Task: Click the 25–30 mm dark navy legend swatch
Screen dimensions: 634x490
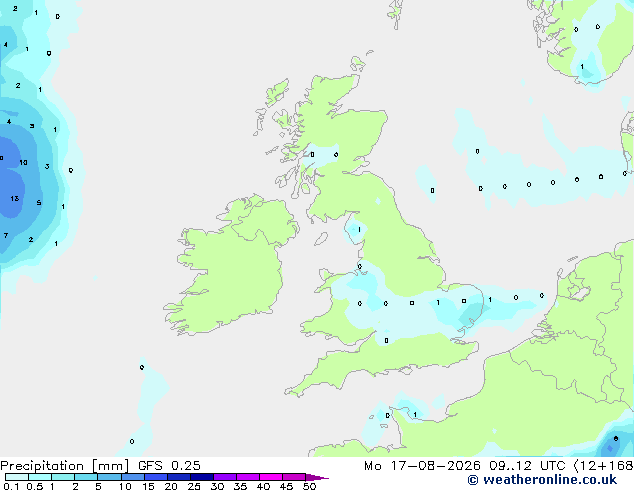Action: pos(201,477)
